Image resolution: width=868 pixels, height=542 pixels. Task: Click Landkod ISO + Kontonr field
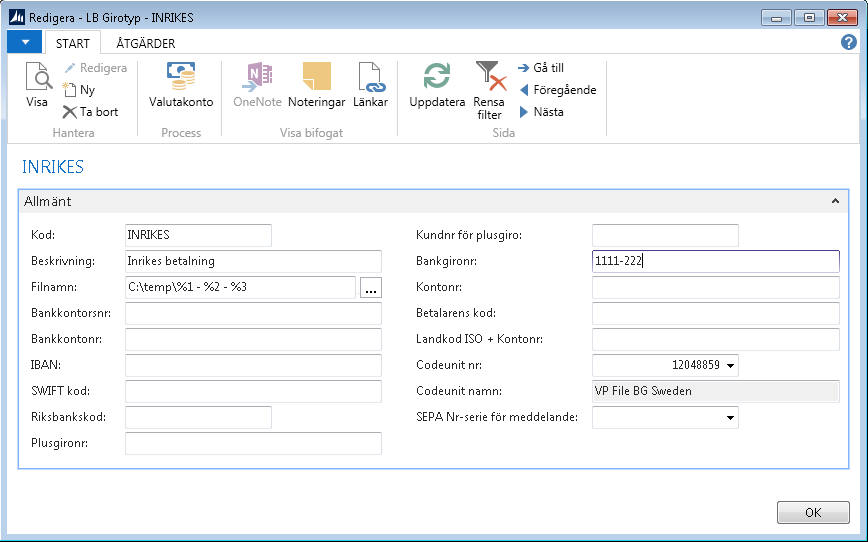pyautogui.click(x=716, y=339)
